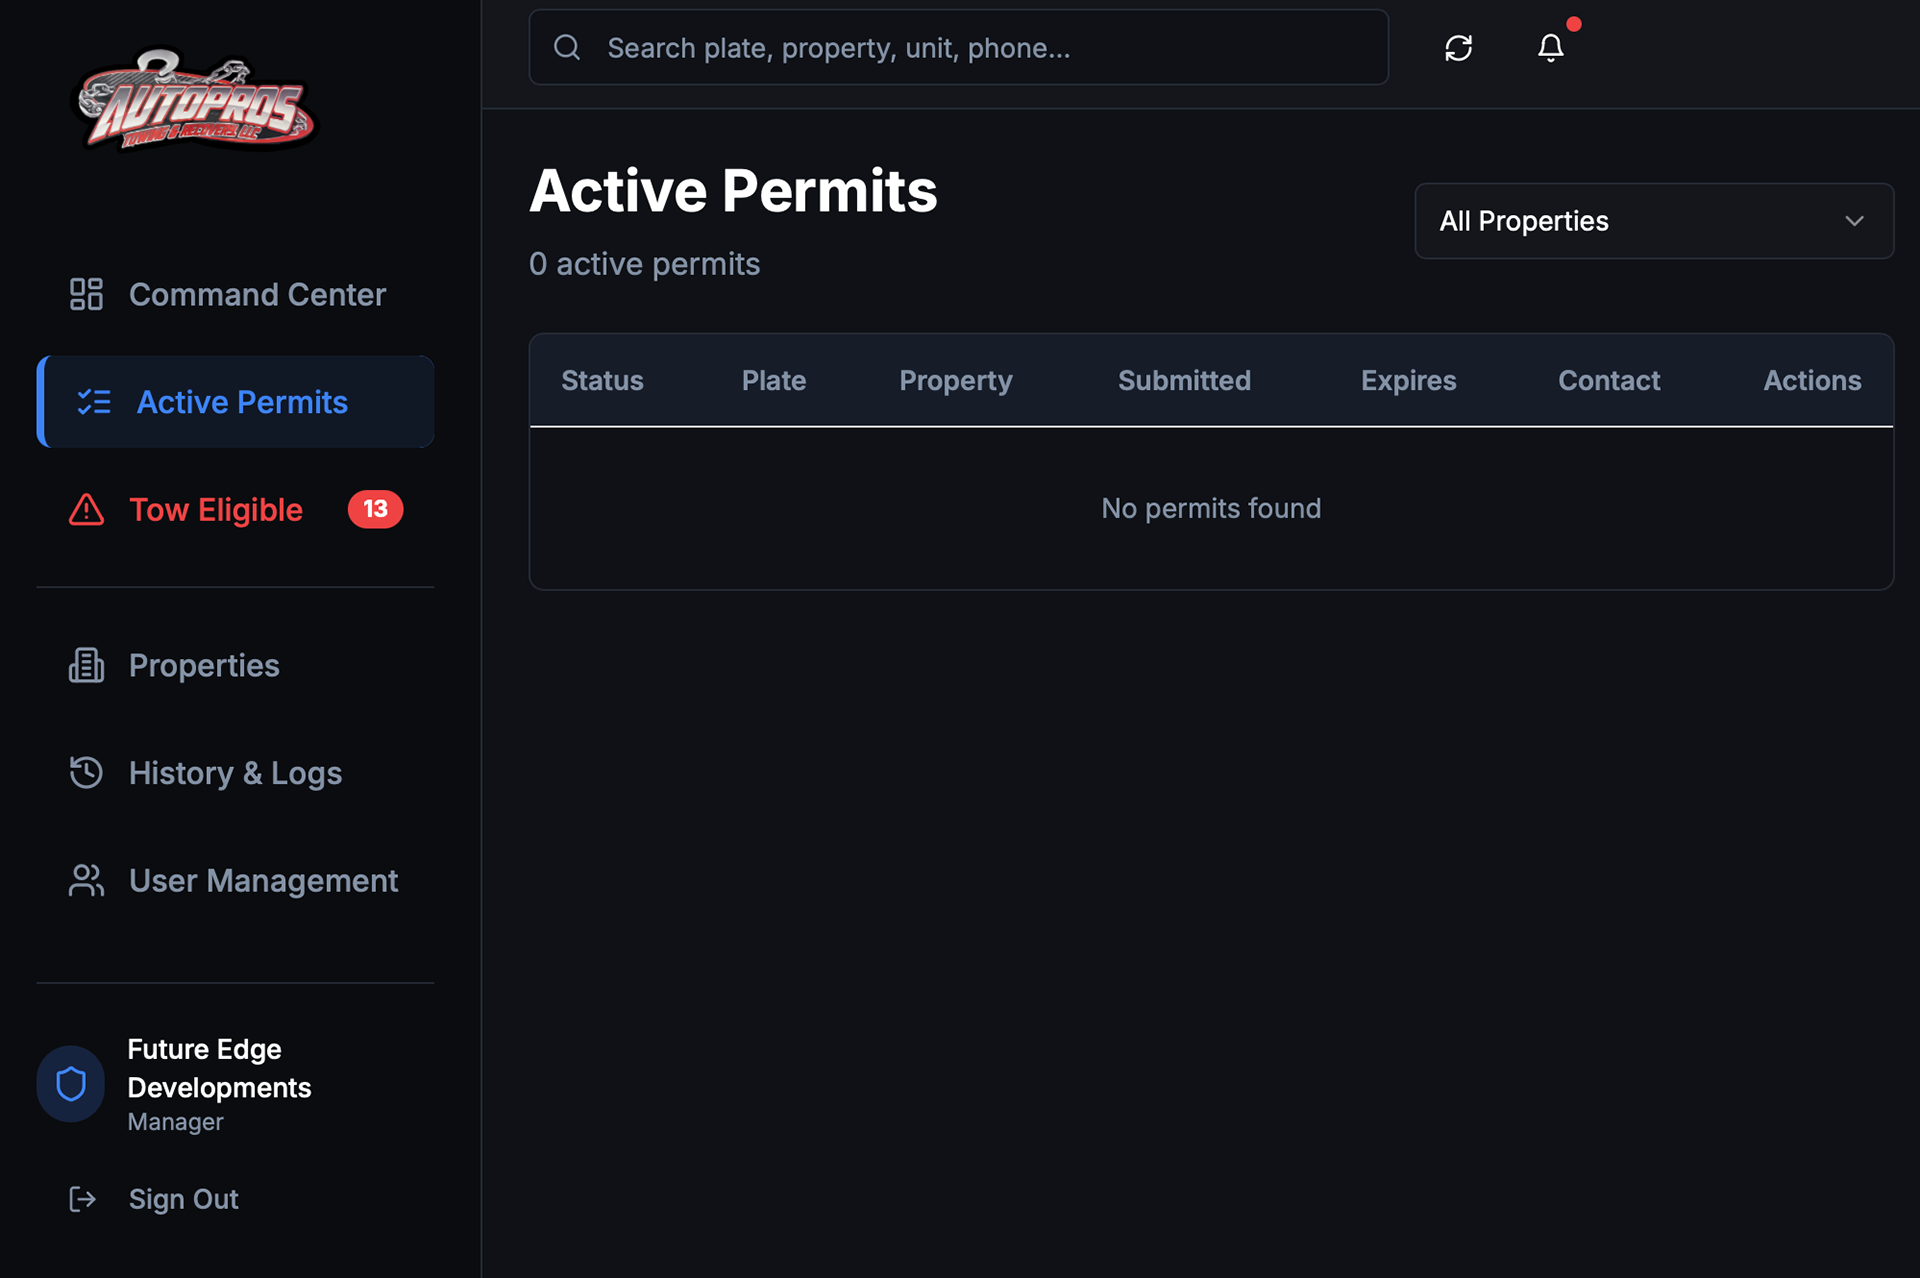This screenshot has height=1278, width=1920.
Task: Sort by the Status column header
Action: click(x=602, y=380)
